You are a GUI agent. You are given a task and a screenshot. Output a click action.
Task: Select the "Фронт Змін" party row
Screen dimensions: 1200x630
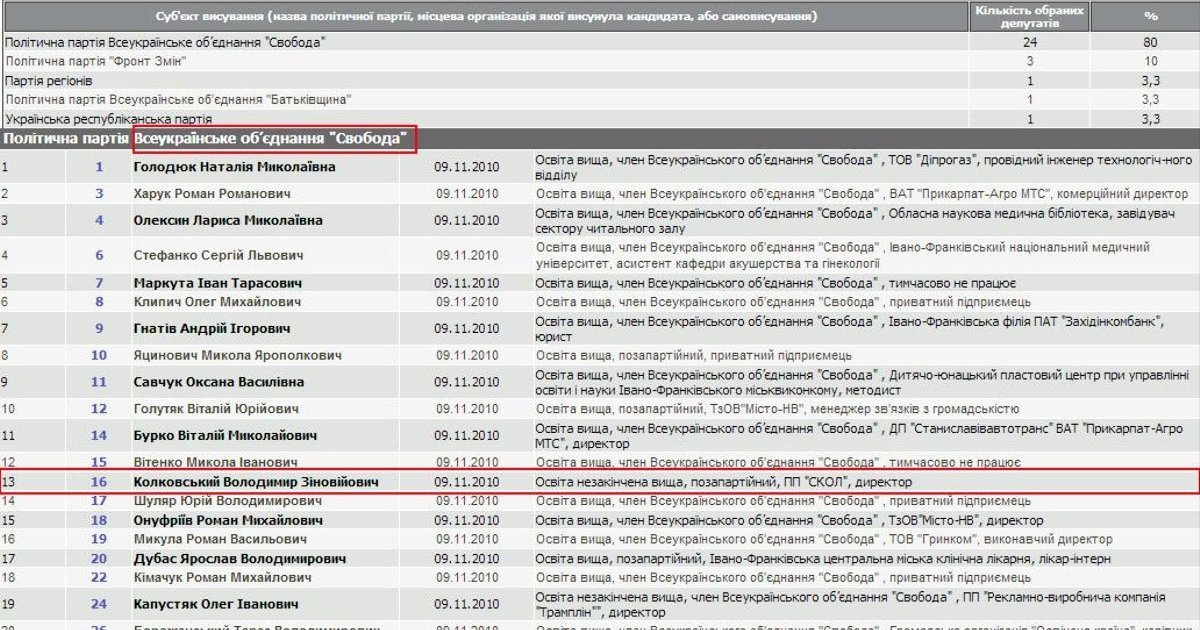(97, 61)
